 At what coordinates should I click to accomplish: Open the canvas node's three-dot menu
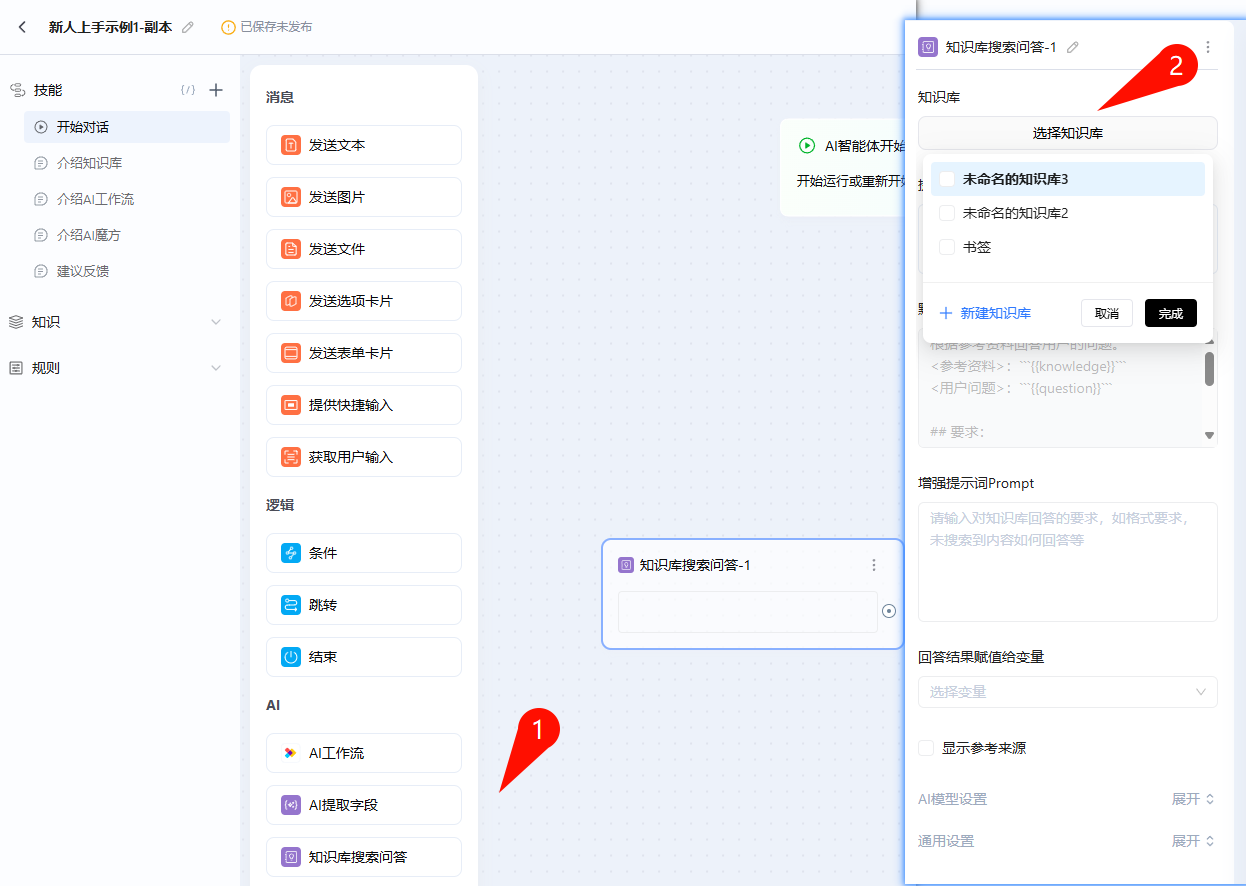(x=874, y=565)
